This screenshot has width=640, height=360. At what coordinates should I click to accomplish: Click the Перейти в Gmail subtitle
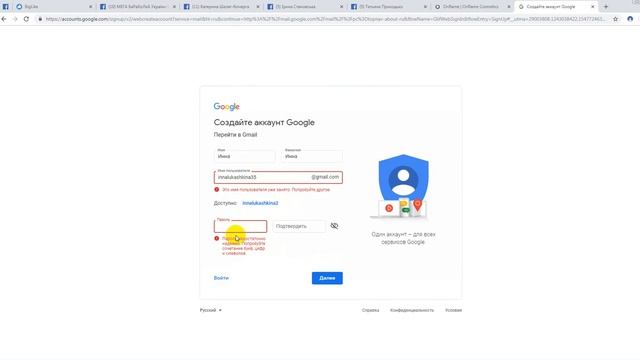pyautogui.click(x=236, y=135)
